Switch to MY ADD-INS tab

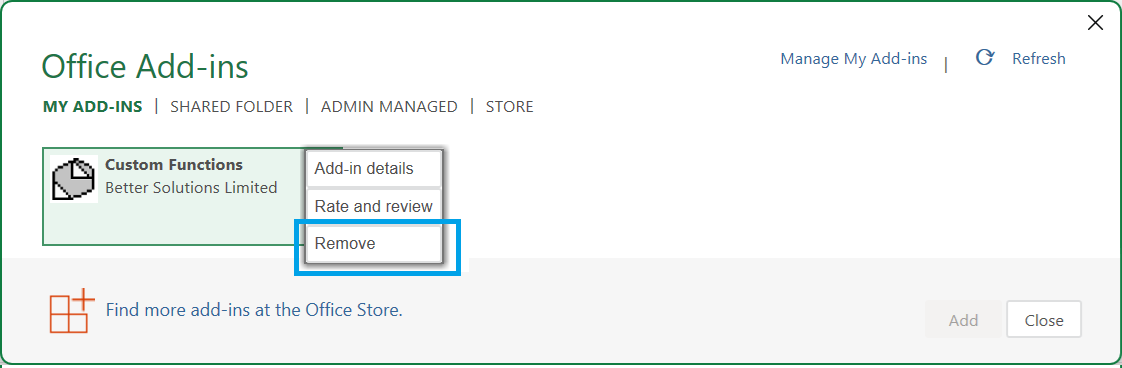[x=92, y=107]
